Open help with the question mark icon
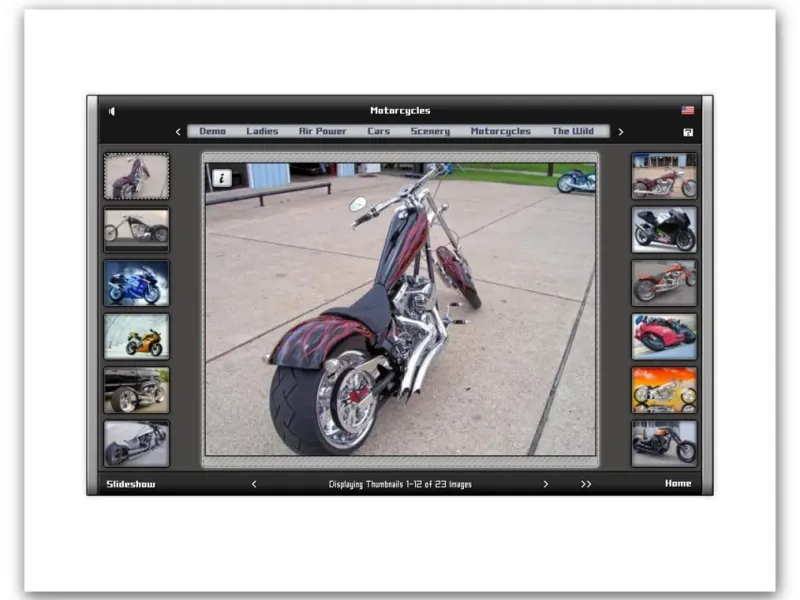 coord(688,132)
